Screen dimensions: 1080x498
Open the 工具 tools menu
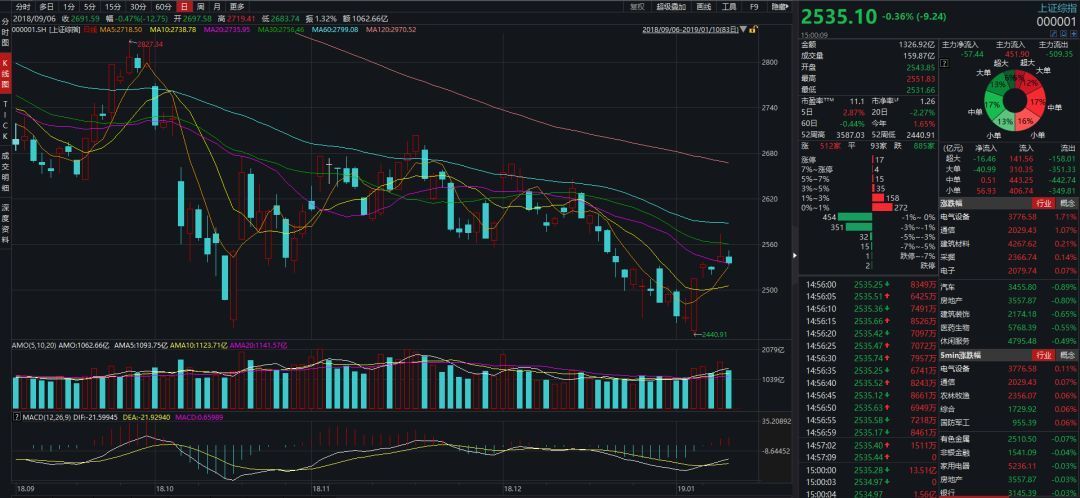pyautogui.click(x=729, y=6)
